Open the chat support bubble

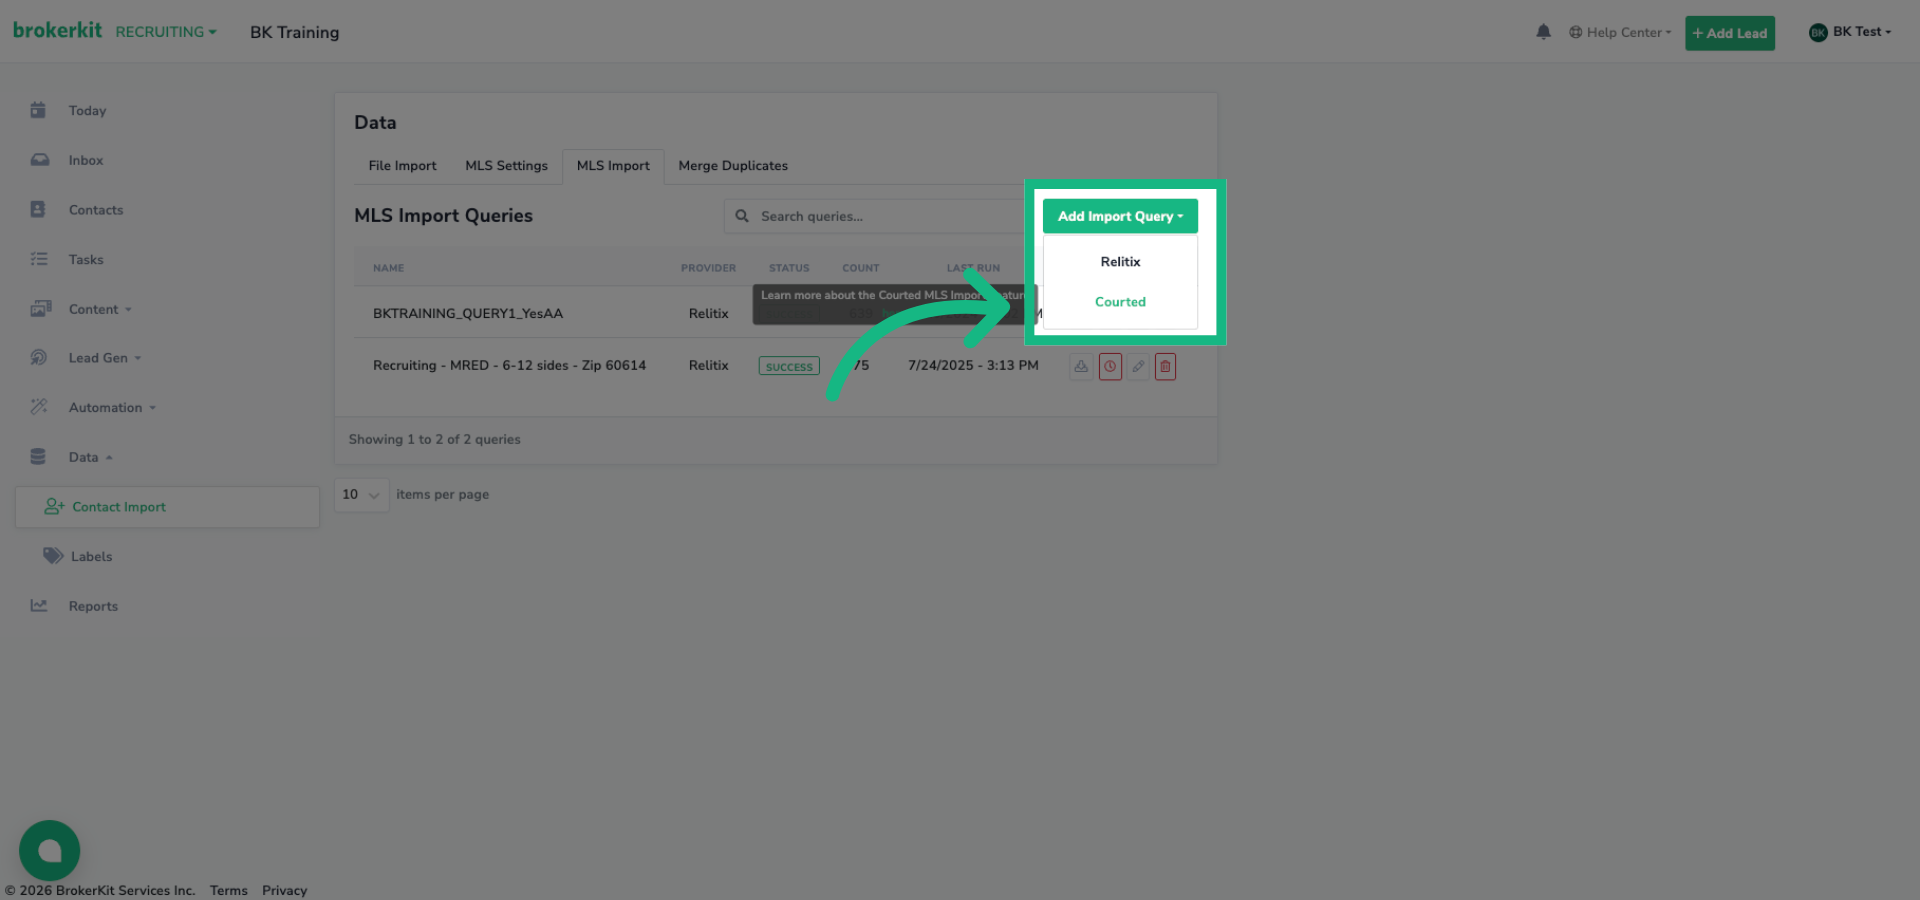pos(49,851)
